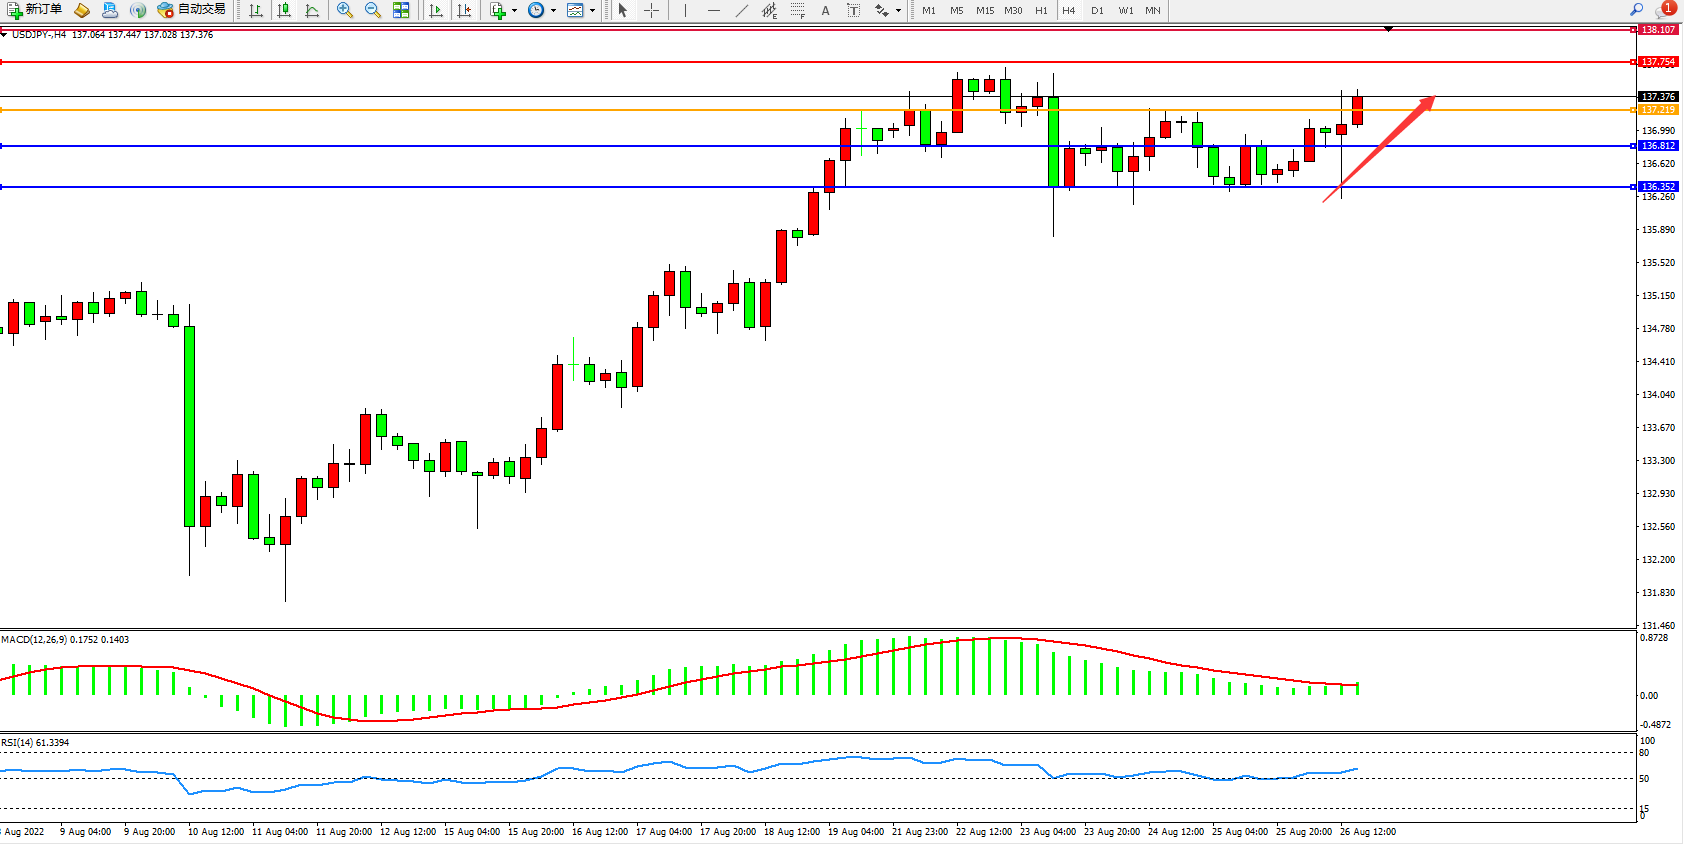The width and height of the screenshot is (1684, 844).
Task: Zoom in on the chart
Action: pyautogui.click(x=345, y=10)
